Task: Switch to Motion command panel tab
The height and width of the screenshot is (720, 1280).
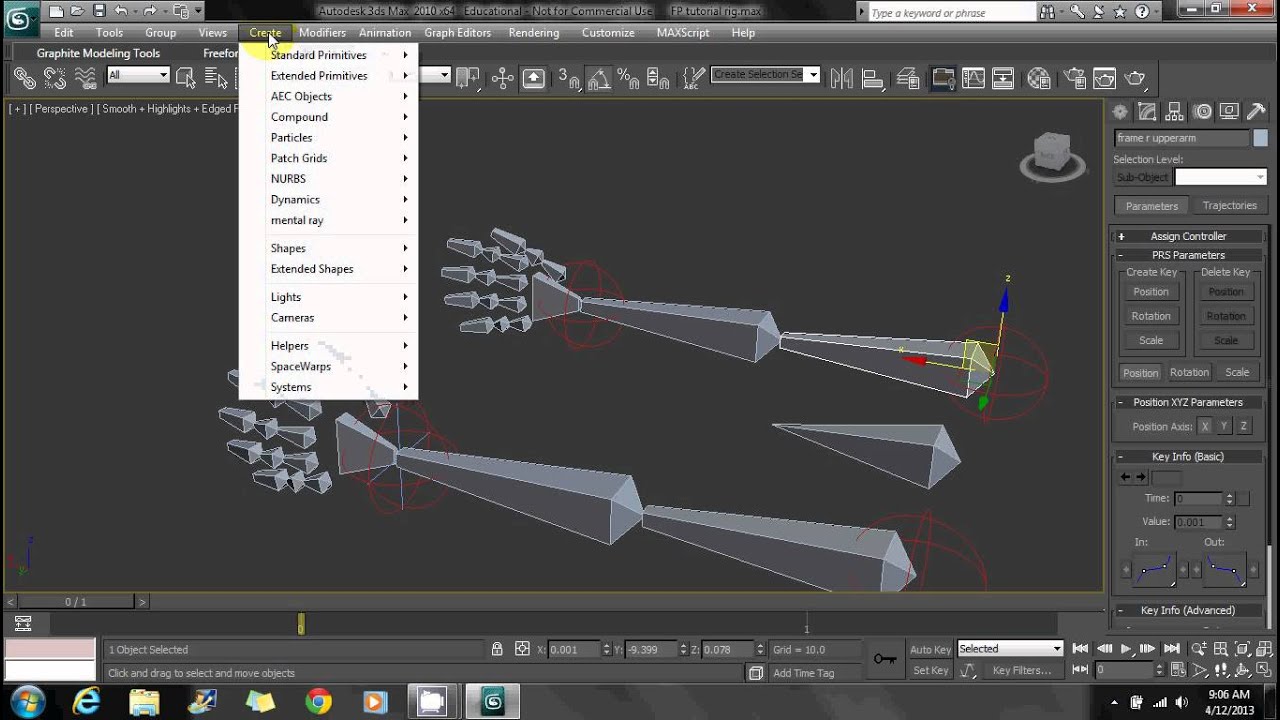Action: 1202,112
